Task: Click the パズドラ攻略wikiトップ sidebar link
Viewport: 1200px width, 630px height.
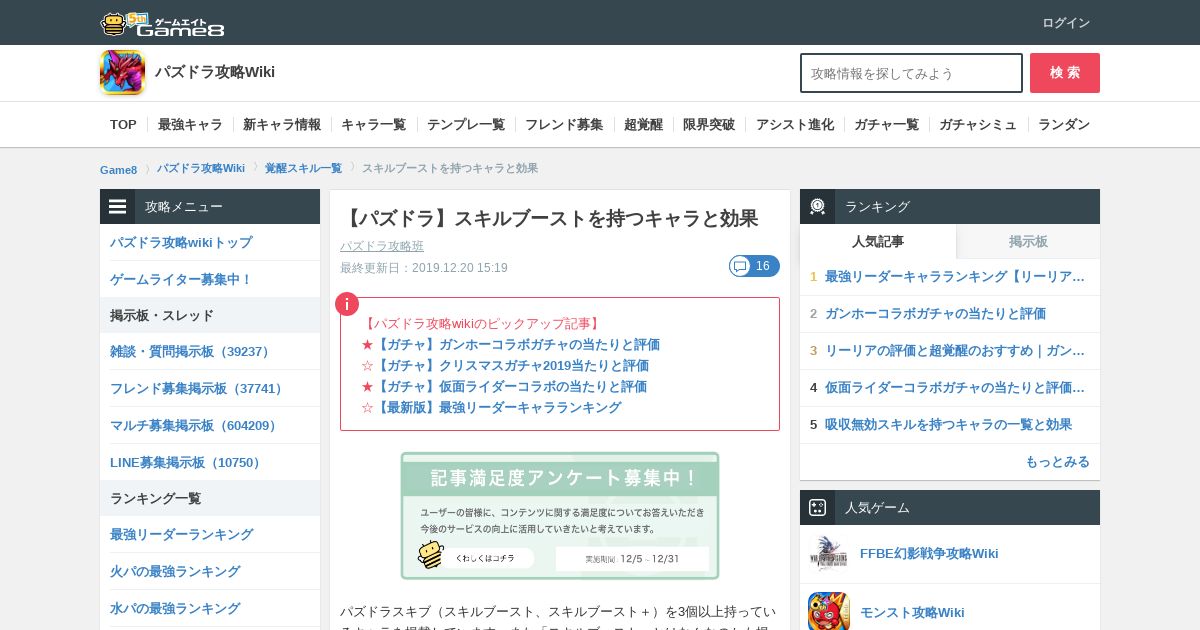Action: tap(181, 242)
